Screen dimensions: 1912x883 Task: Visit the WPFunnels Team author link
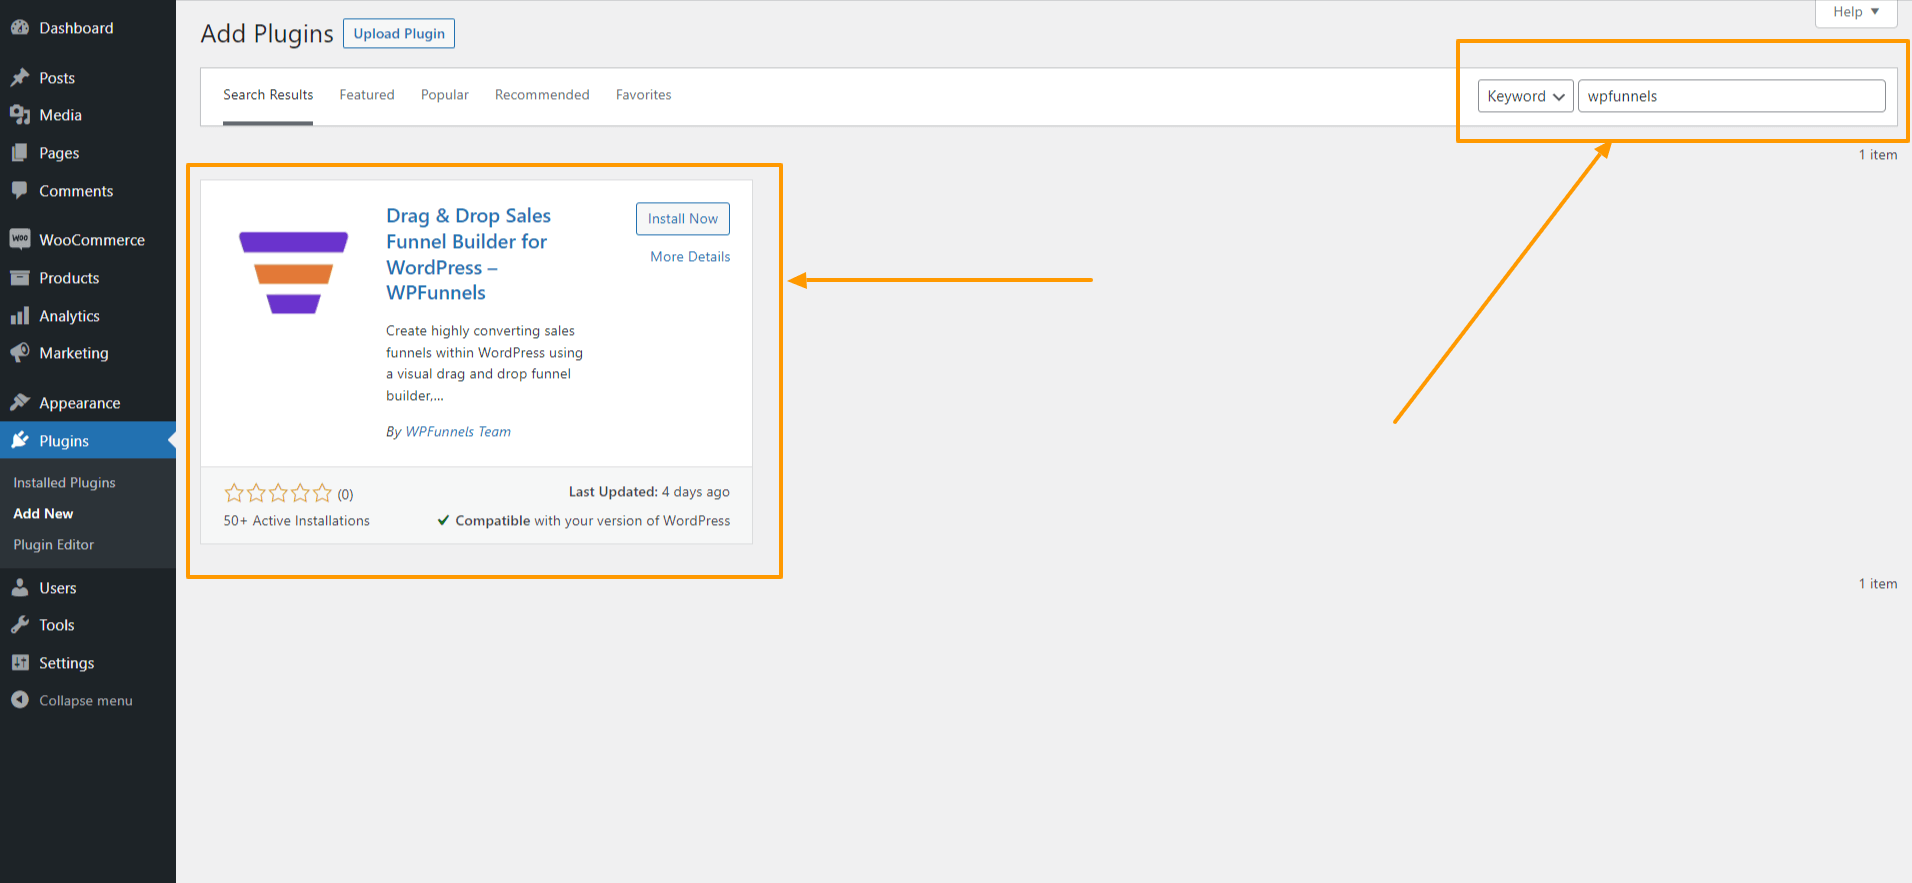point(458,431)
